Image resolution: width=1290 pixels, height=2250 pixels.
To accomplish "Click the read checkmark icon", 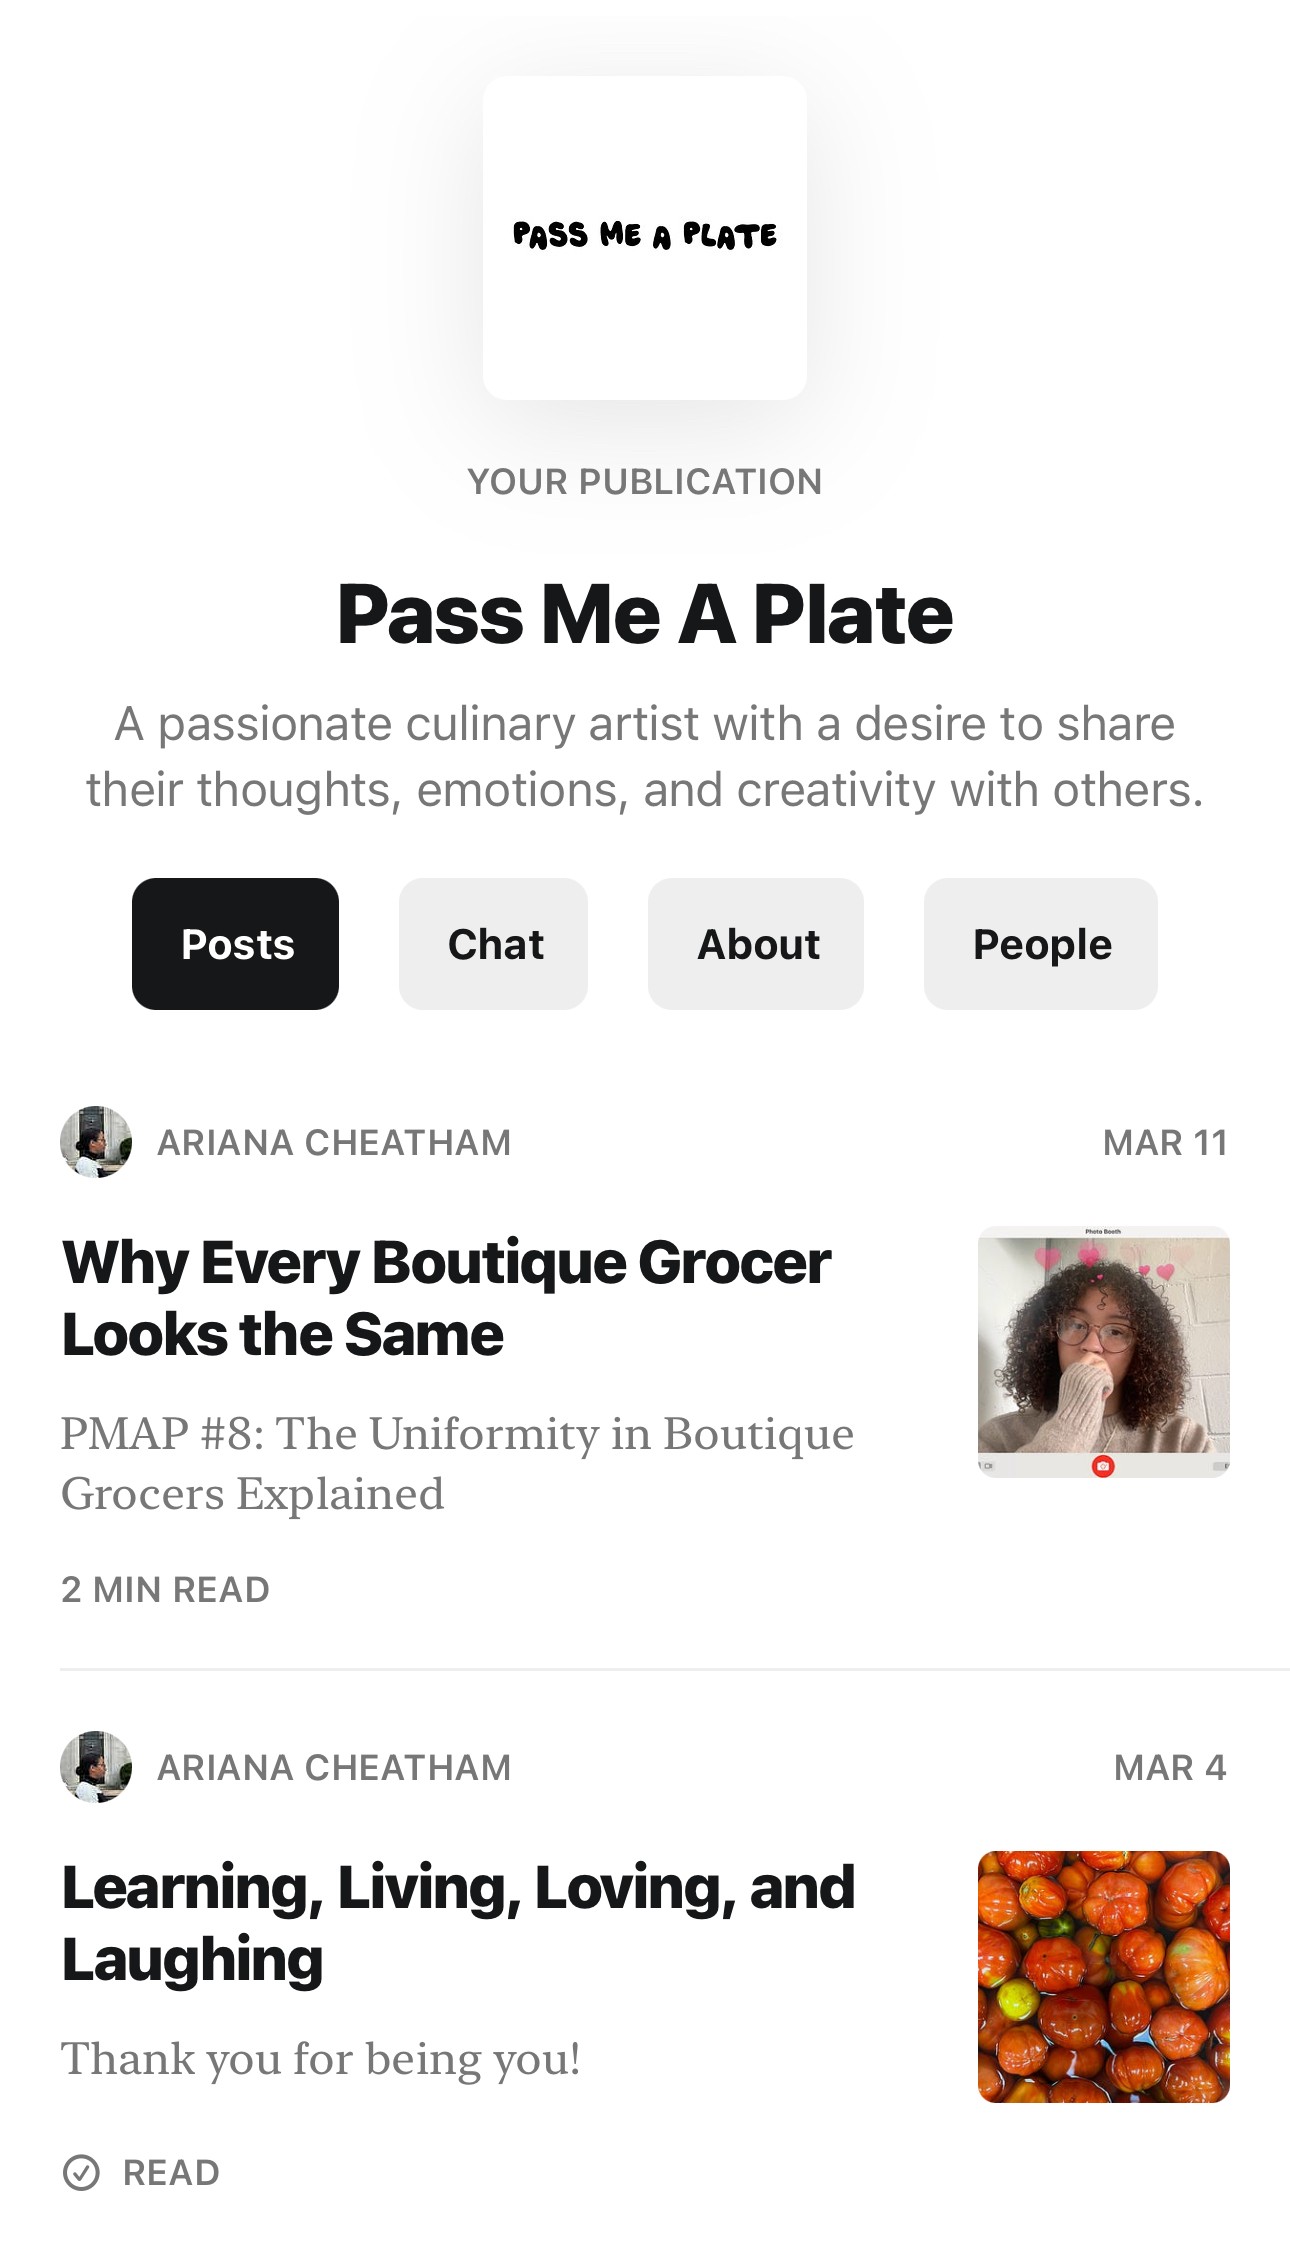I will 81,2172.
